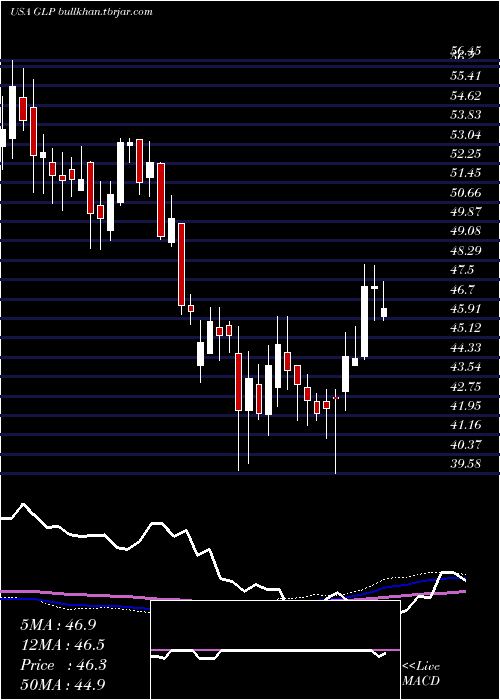This screenshot has width=500, height=700.
Task: Select the 50.66 price axis label
Action: (x=466, y=192)
